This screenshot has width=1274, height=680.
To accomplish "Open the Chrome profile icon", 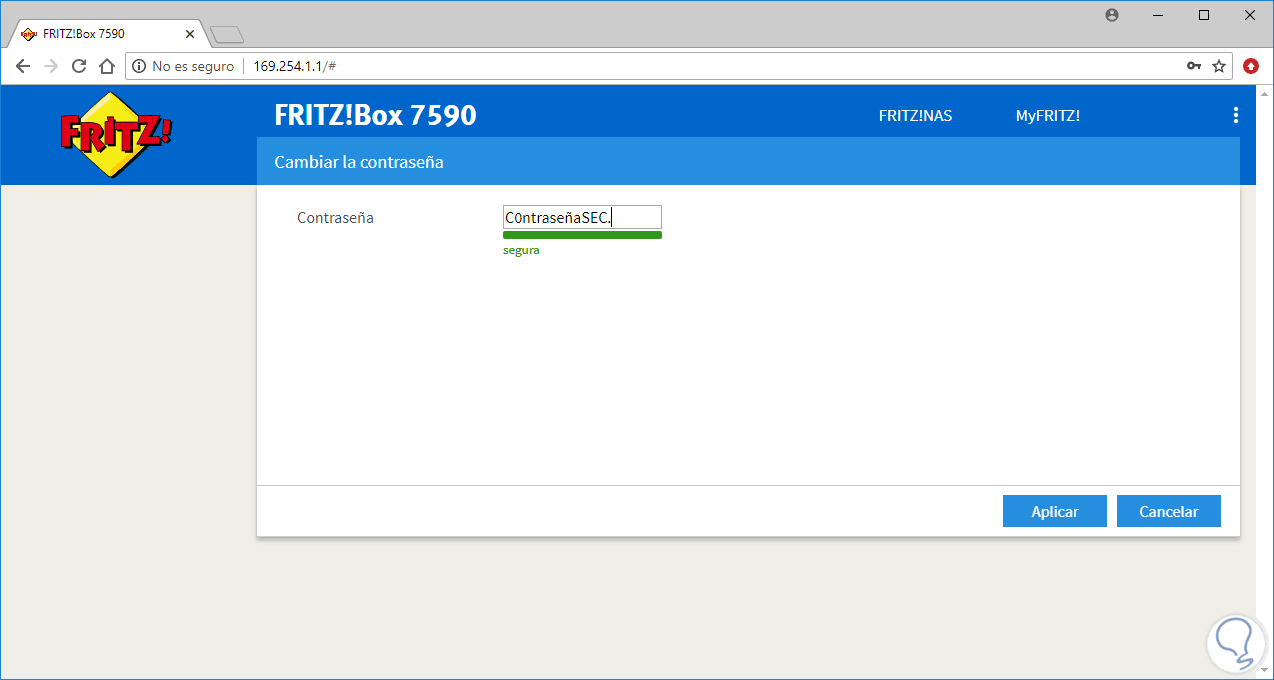I will (x=1113, y=15).
